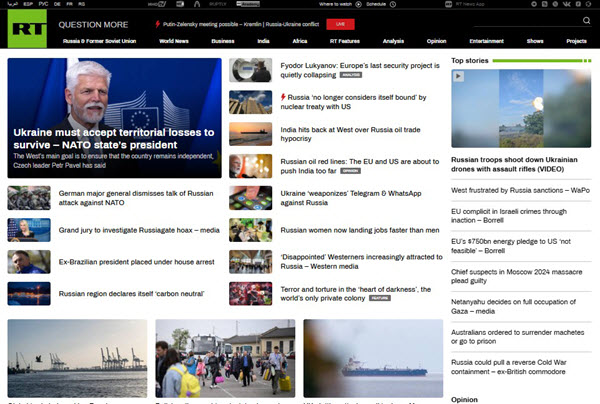This screenshot has height=404, width=600.
Task: Open the Entertainment section
Action: 486,41
